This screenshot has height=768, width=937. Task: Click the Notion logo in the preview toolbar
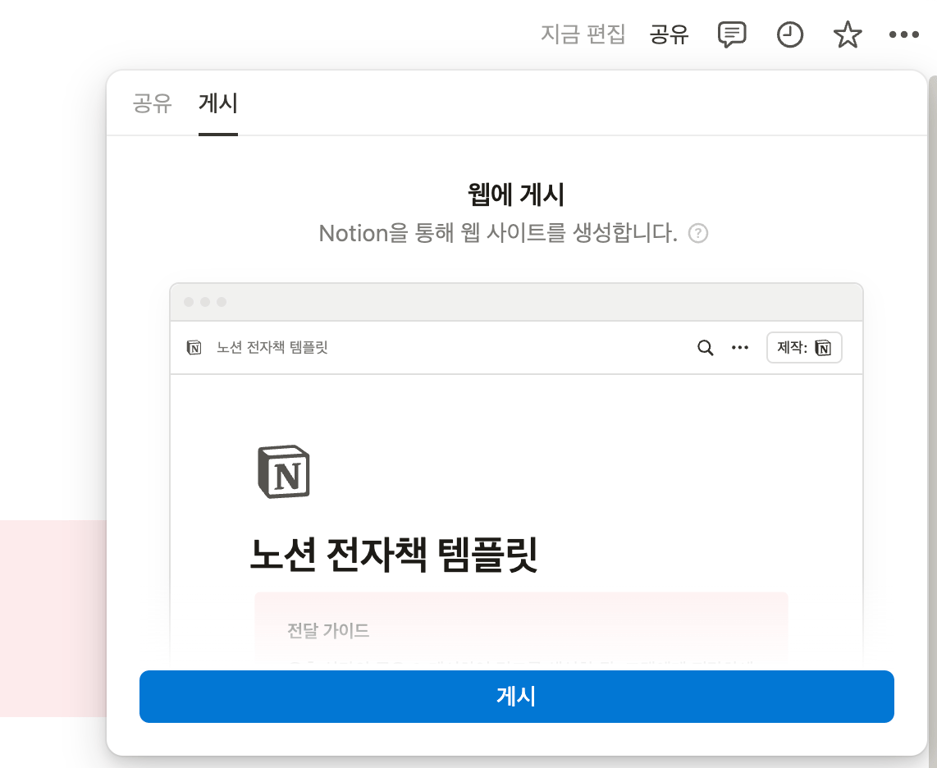pyautogui.click(x=193, y=347)
